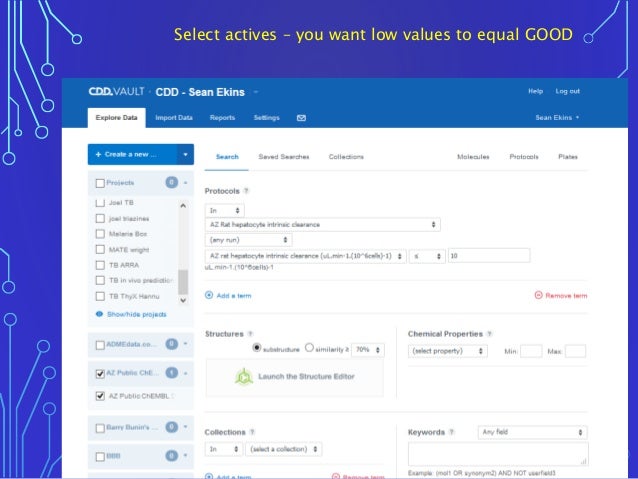Collapse the Projects section arrow
Image resolution: width=638 pixels, height=479 pixels.
[186, 183]
